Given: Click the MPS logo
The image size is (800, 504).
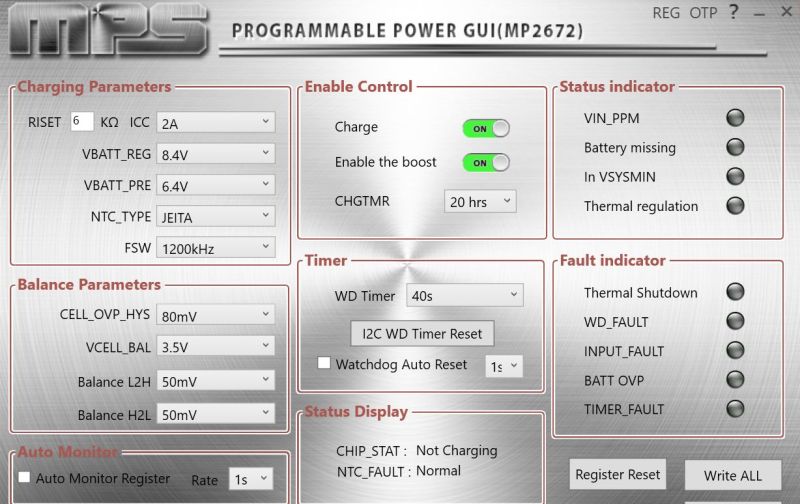Looking at the screenshot, I should point(108,30).
